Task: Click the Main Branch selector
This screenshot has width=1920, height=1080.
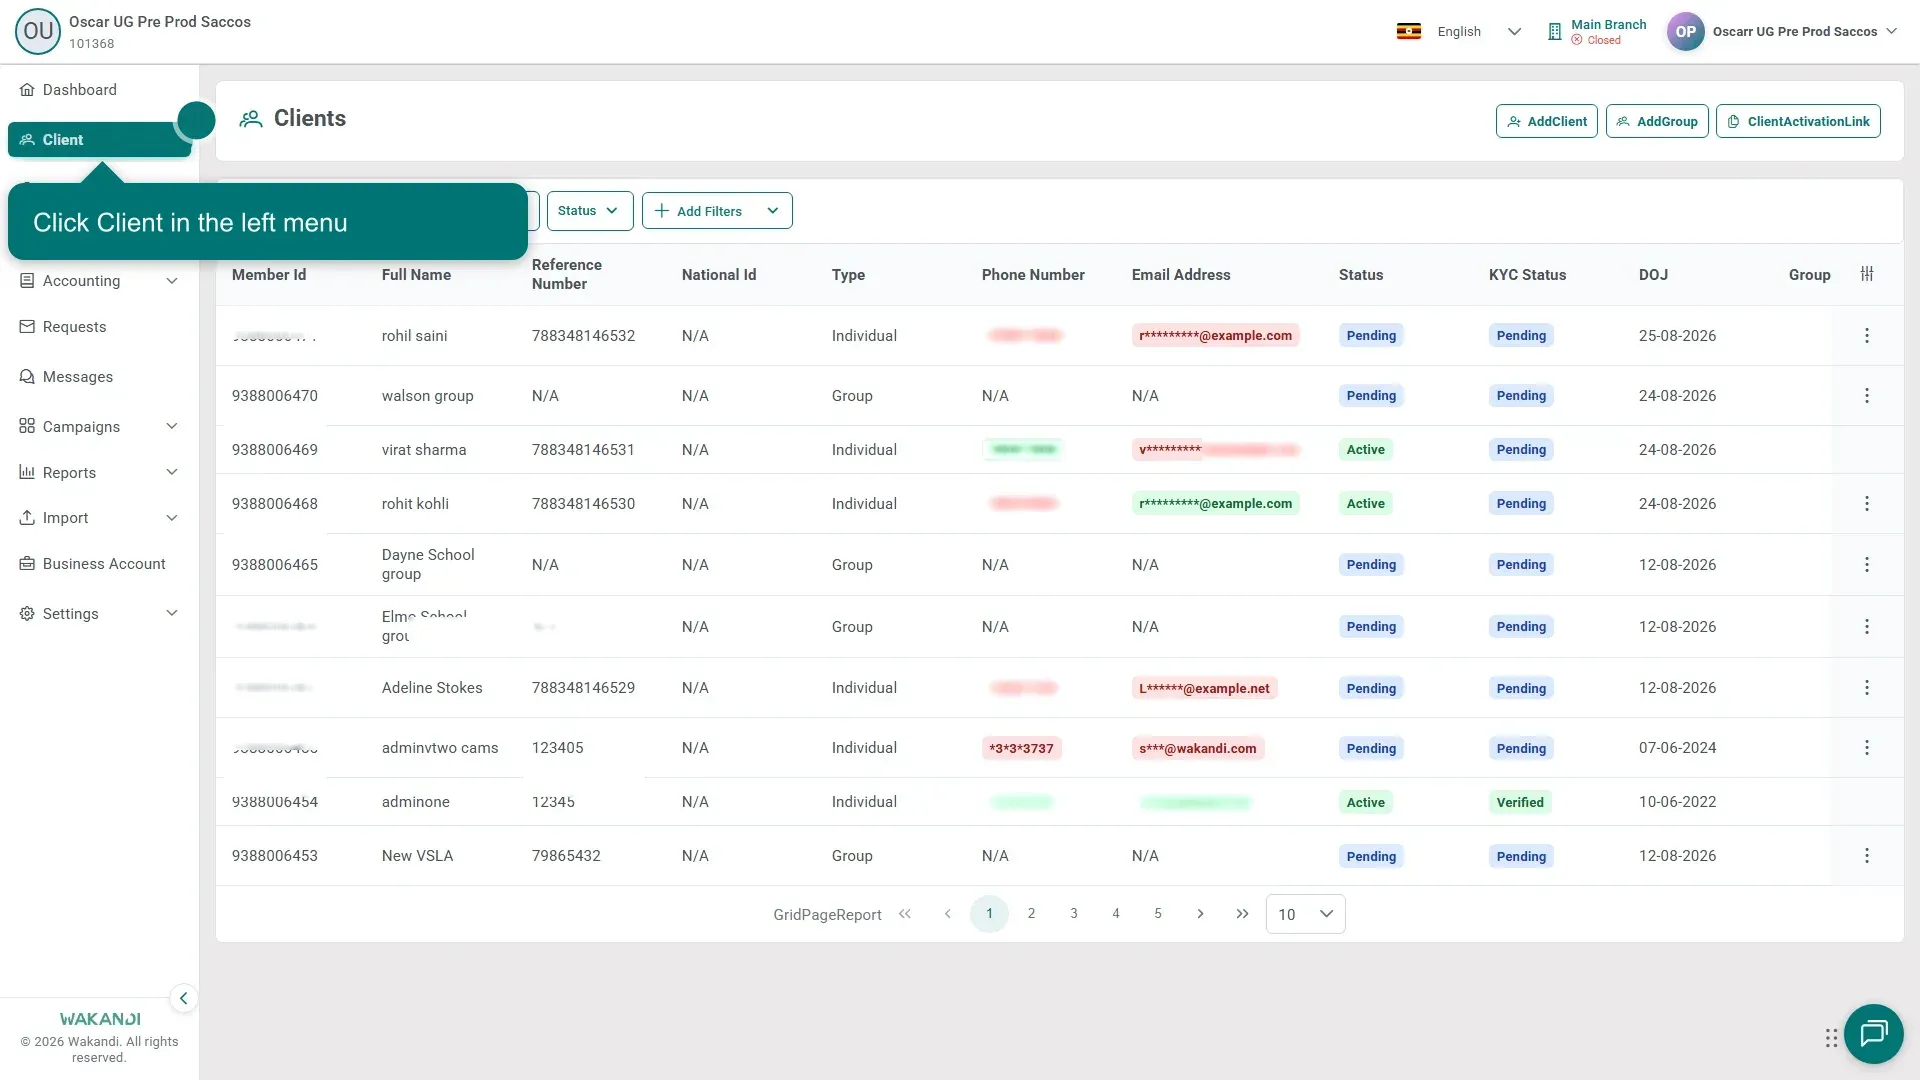Action: [x=1597, y=32]
